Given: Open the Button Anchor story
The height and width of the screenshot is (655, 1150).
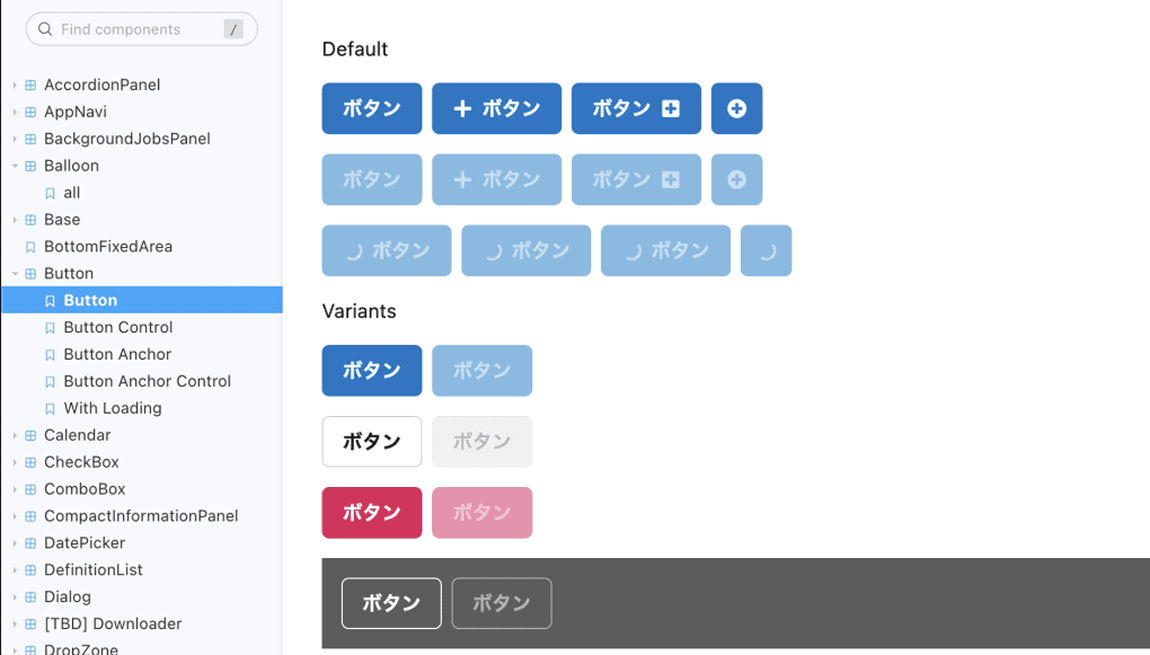Looking at the screenshot, I should pyautogui.click(x=117, y=354).
